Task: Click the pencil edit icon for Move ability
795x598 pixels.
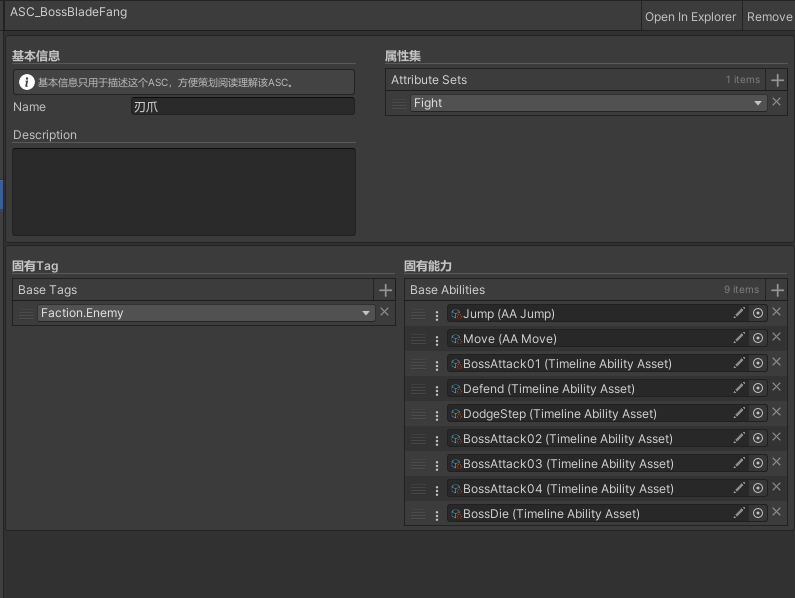Action: pos(739,338)
